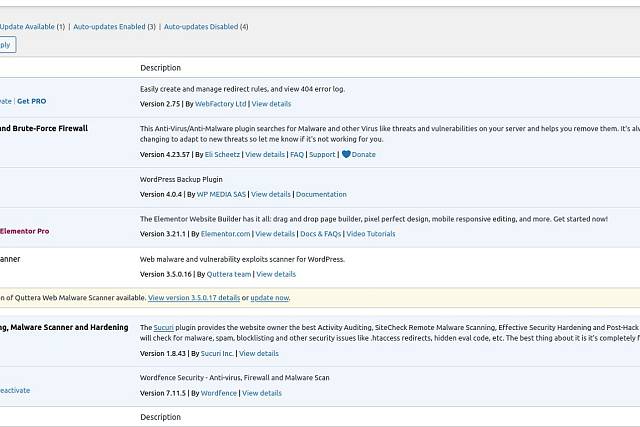The height and width of the screenshot is (427, 640).
Task: View details for WordPress Backup Plugin
Action: (x=271, y=195)
